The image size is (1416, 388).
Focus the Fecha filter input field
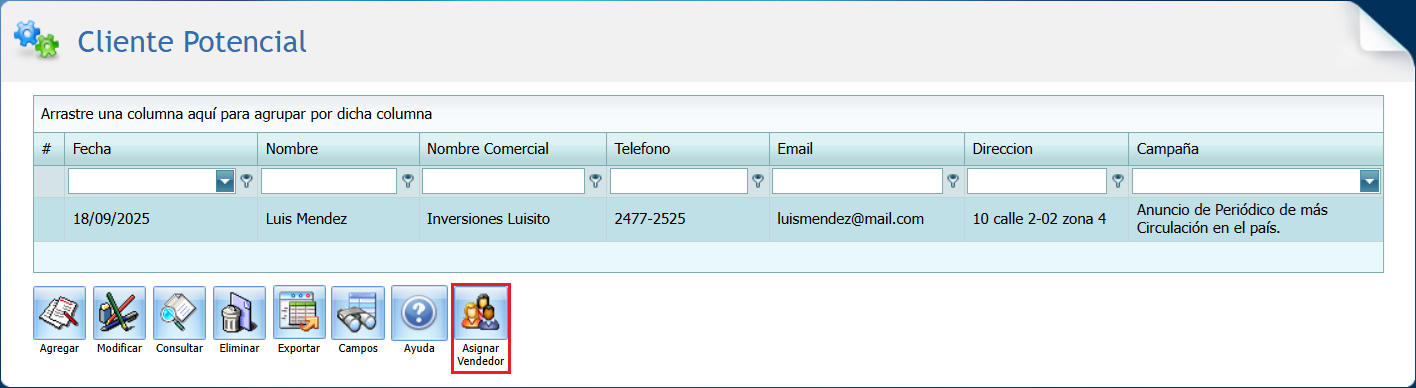[142, 181]
